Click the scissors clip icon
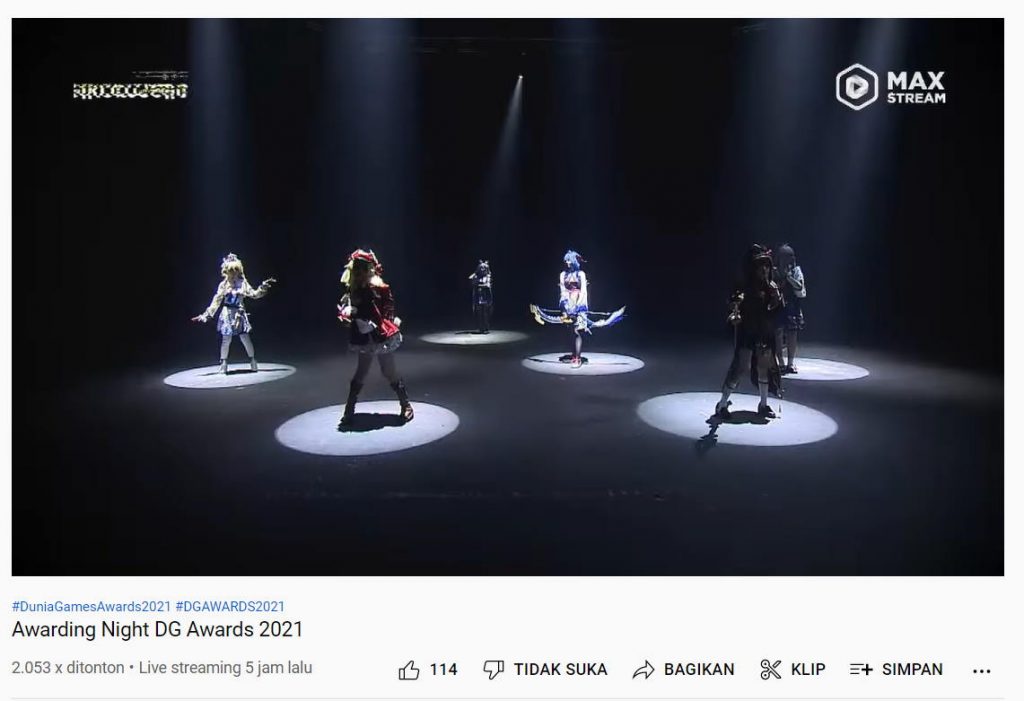This screenshot has height=701, width=1024. 771,670
